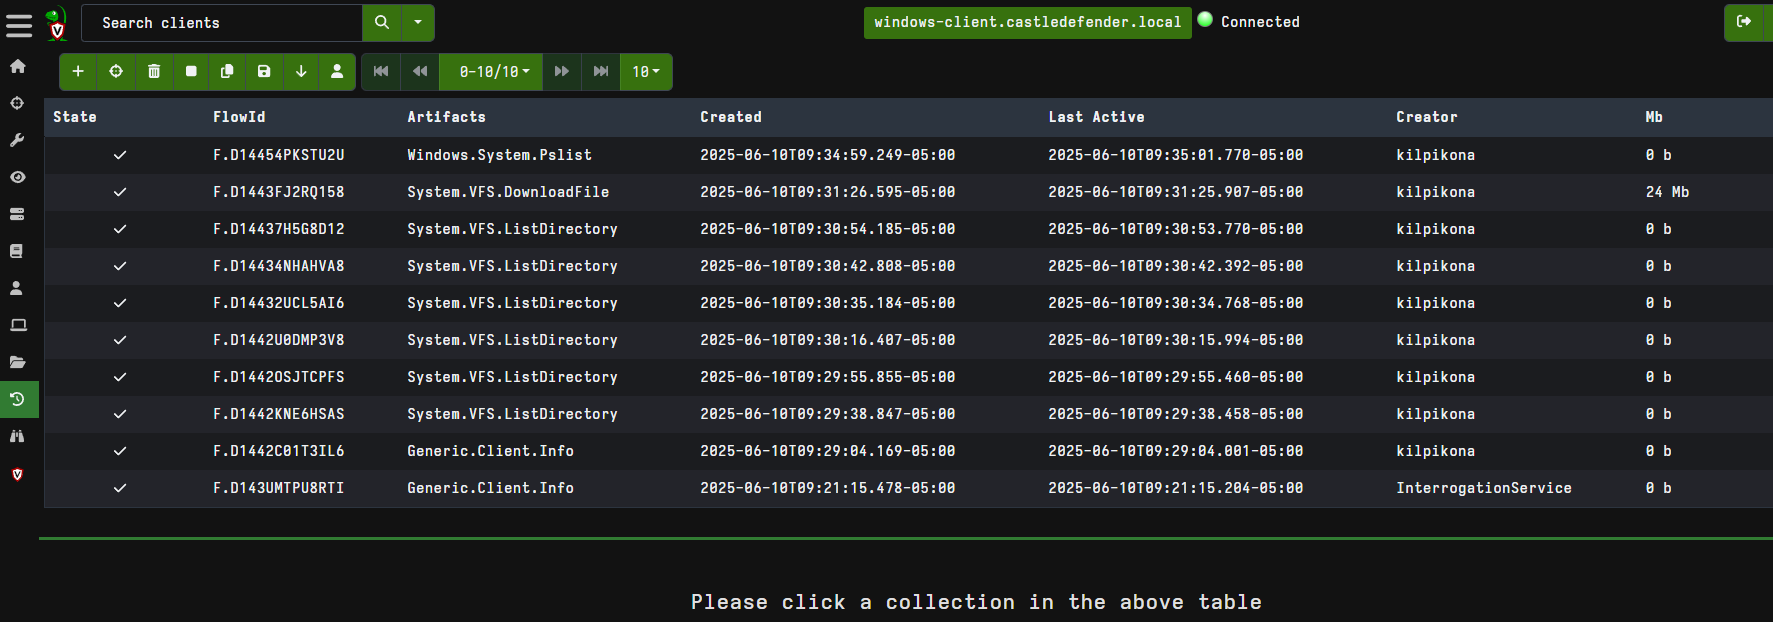Focus the Search clients field

pyautogui.click(x=221, y=22)
